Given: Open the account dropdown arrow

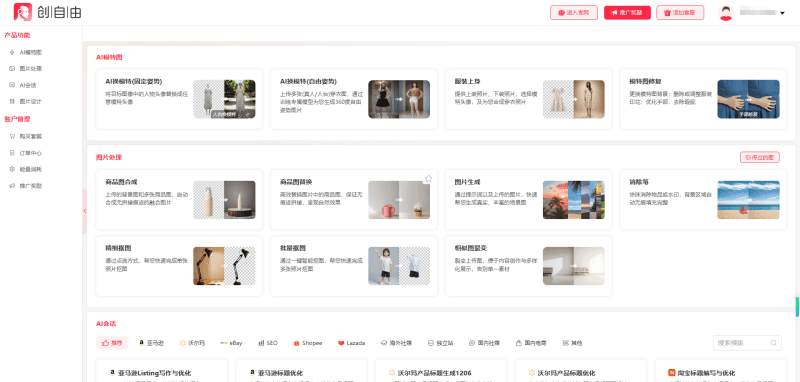Looking at the screenshot, I should click(x=782, y=13).
